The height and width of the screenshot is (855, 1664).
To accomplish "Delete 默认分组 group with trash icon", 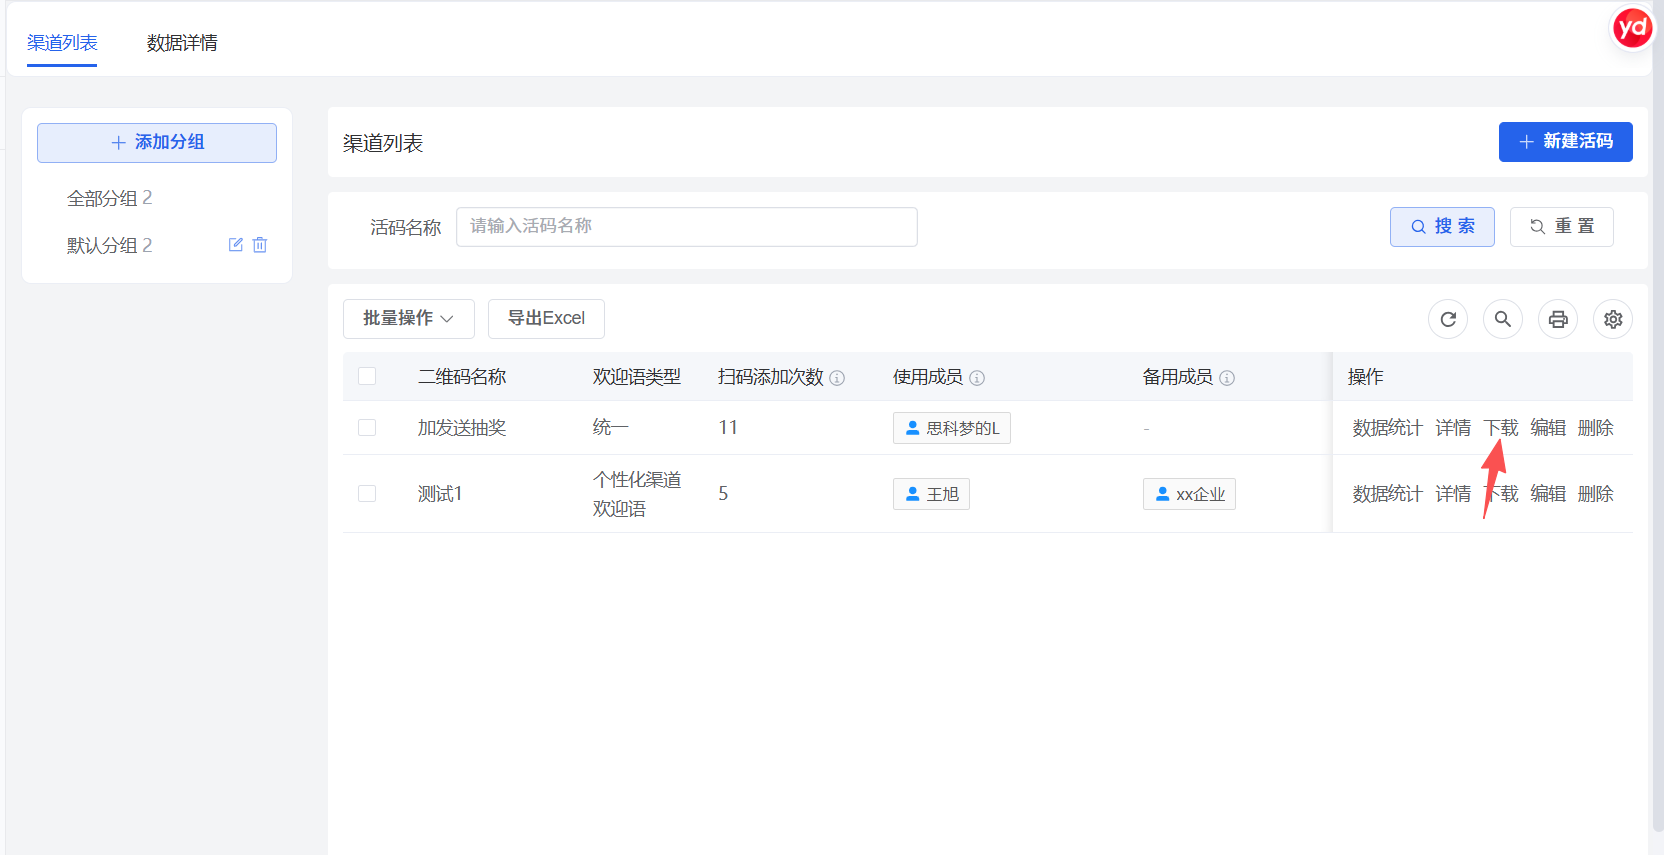I will 260,245.
